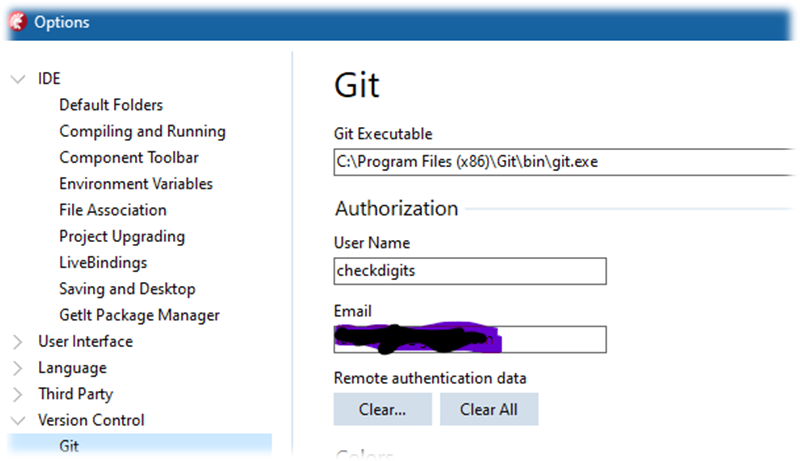Click the Git Executable path field
This screenshot has width=800, height=461.
565,162
